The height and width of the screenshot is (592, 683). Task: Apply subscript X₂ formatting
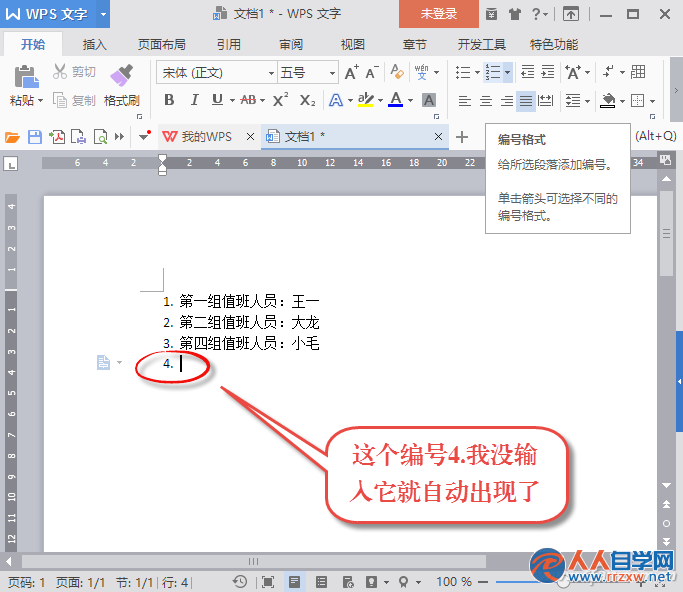[307, 101]
